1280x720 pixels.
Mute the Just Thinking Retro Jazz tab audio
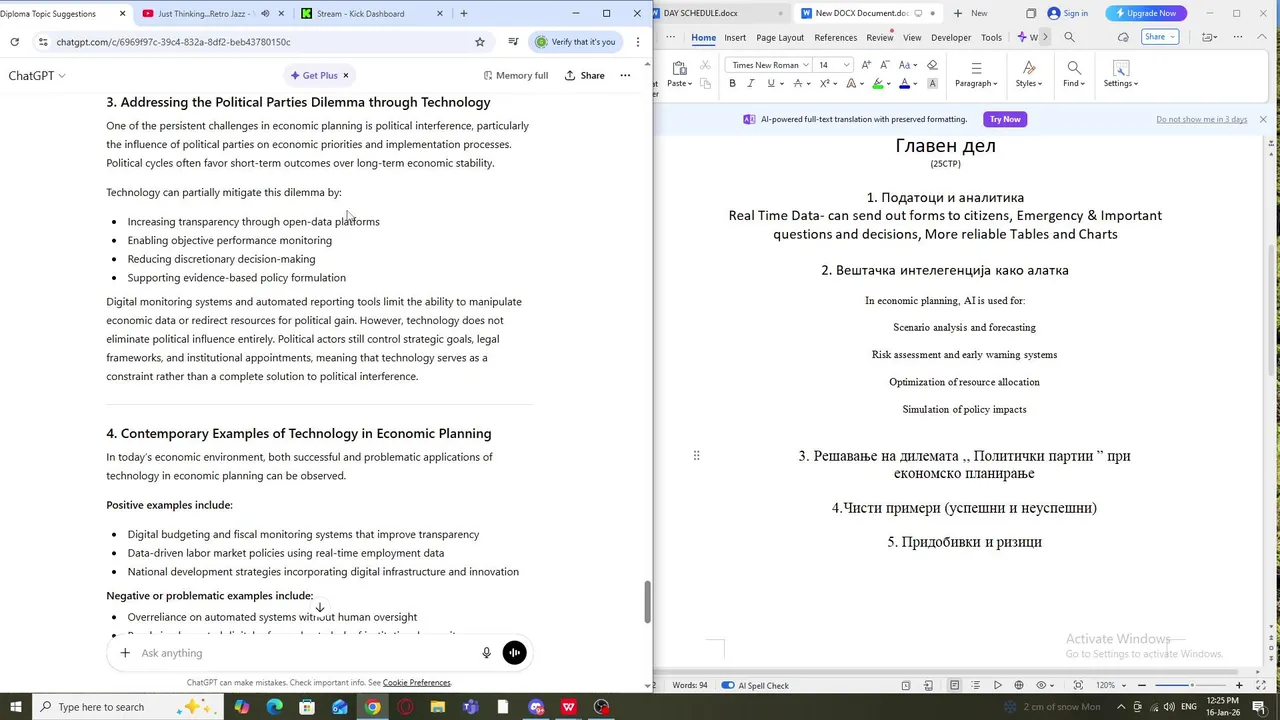(x=265, y=14)
